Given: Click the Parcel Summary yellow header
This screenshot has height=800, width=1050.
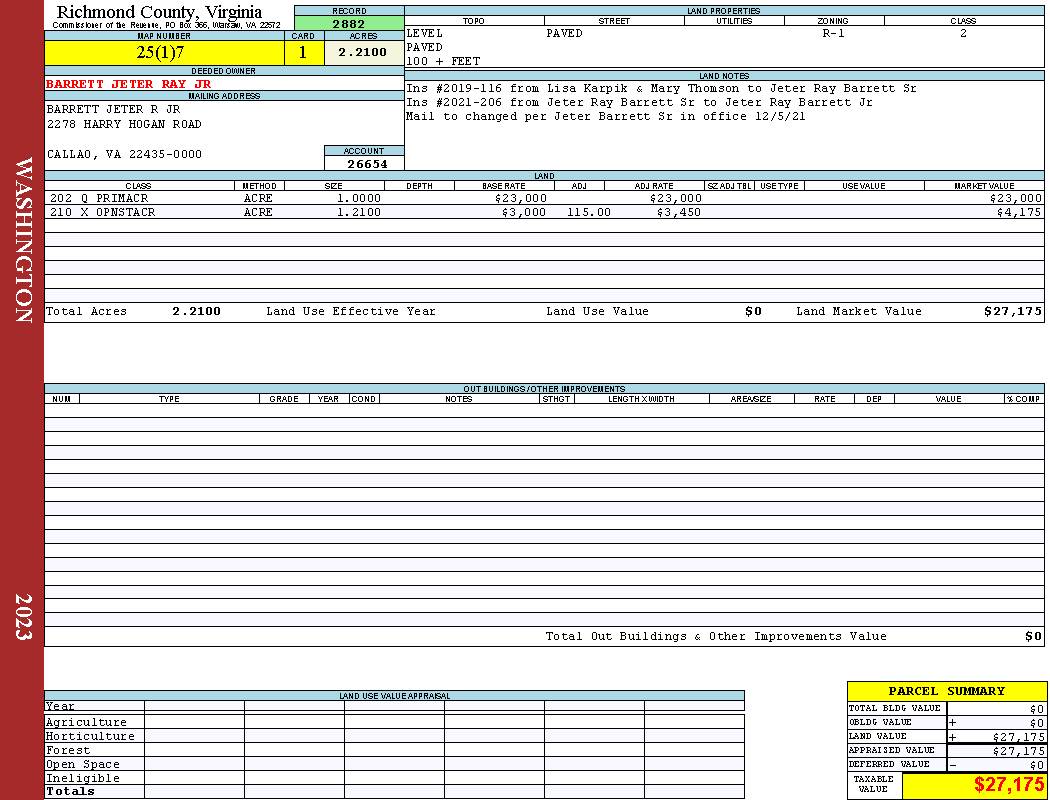Looking at the screenshot, I should click(x=947, y=691).
